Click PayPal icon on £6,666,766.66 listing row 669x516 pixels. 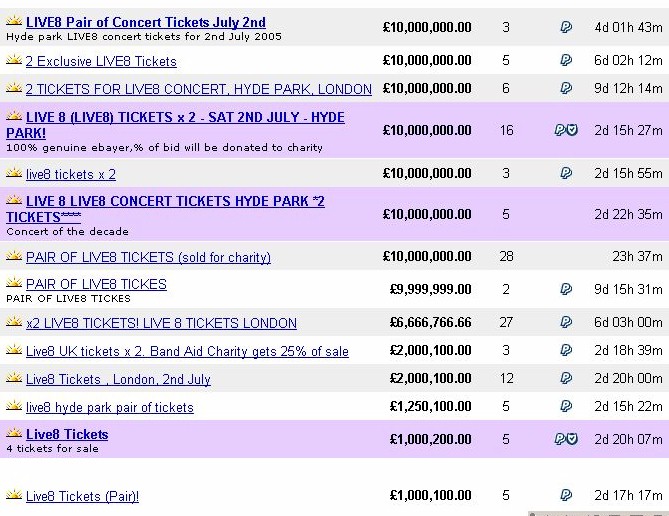coord(566,322)
